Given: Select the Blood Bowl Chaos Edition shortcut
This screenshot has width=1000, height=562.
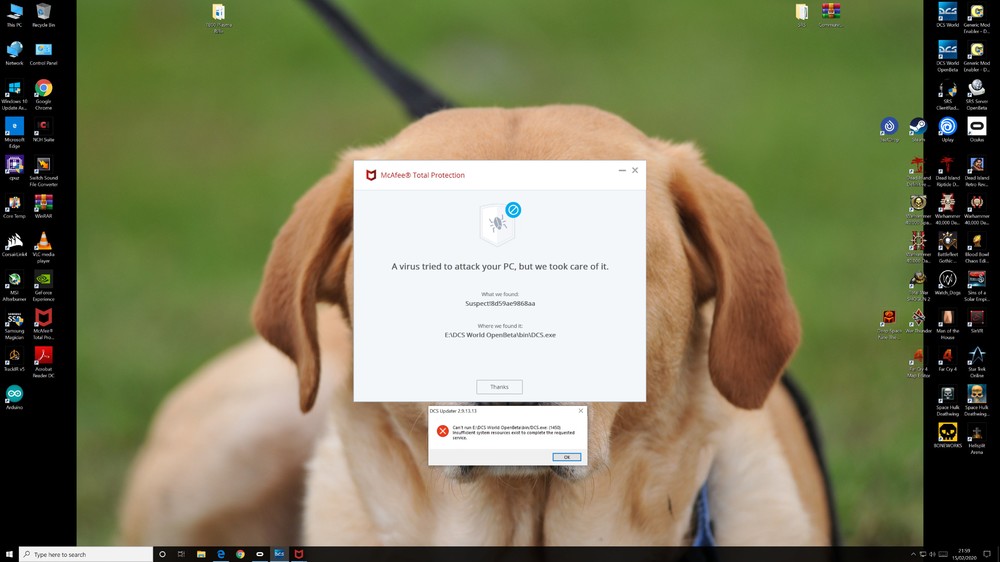Looking at the screenshot, I should click(976, 248).
